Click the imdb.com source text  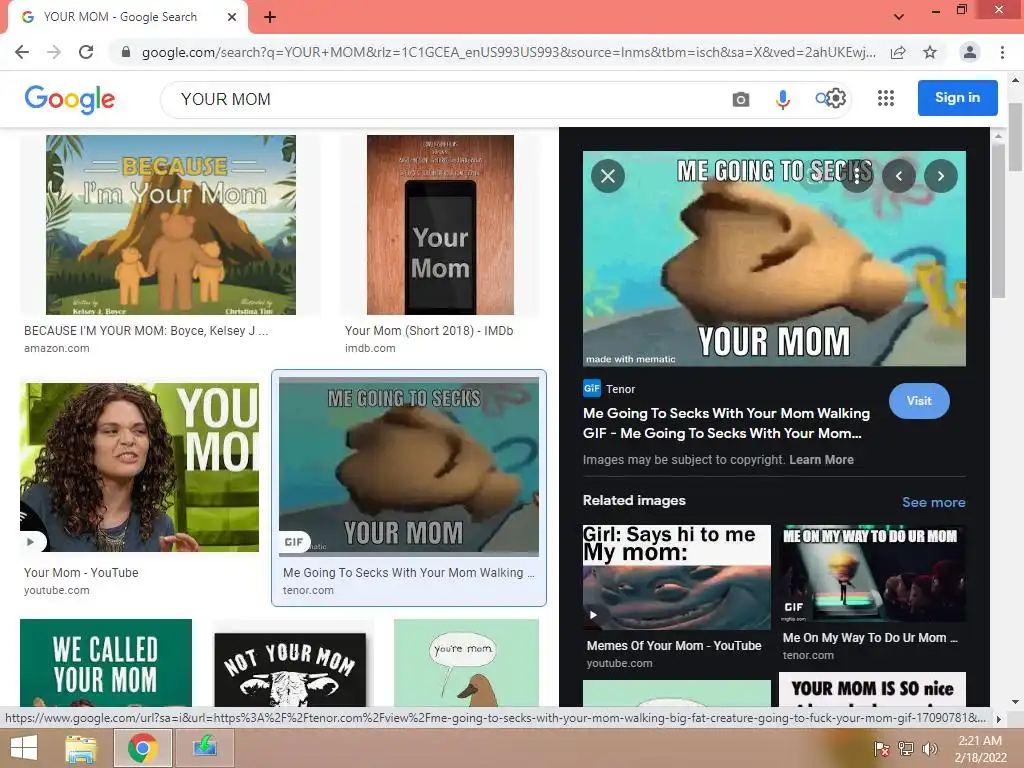[370, 348]
